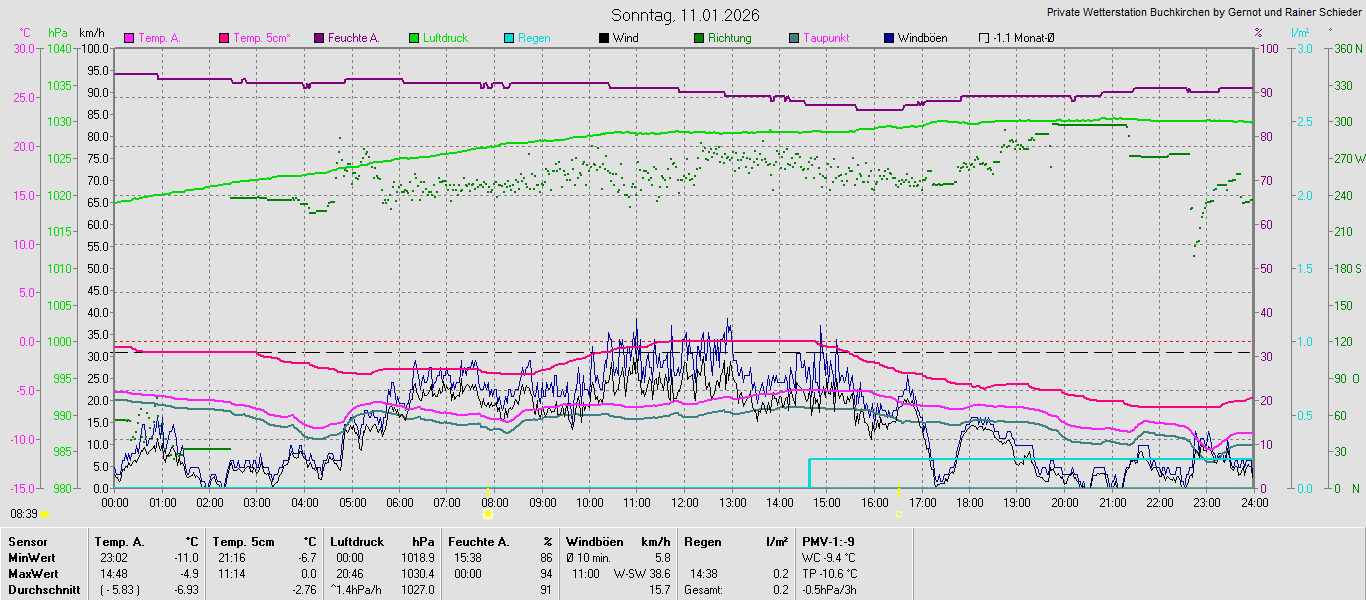1366x600 pixels.
Task: Click the sunrise sun icon near 08:00
Action: pos(488,514)
